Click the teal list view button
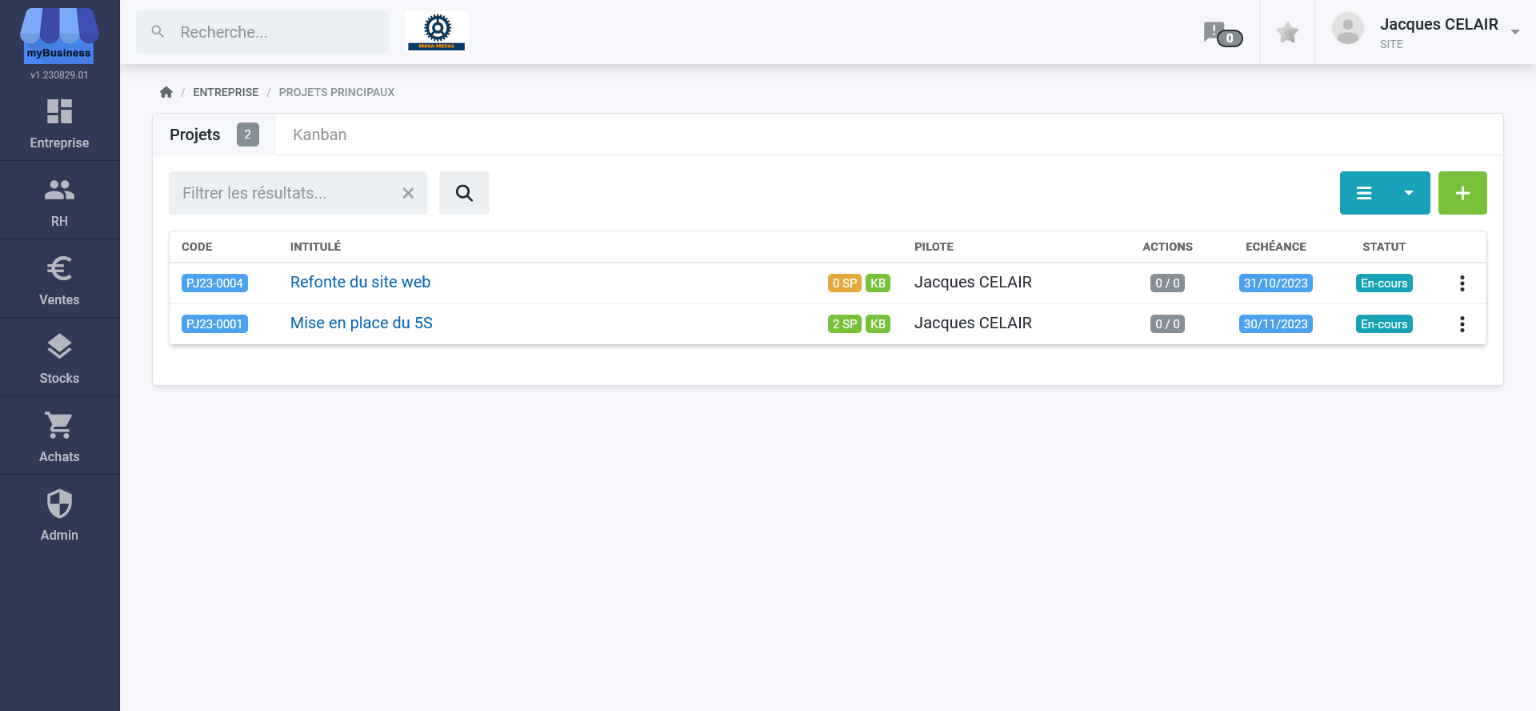The width and height of the screenshot is (1536, 711). coord(1364,193)
